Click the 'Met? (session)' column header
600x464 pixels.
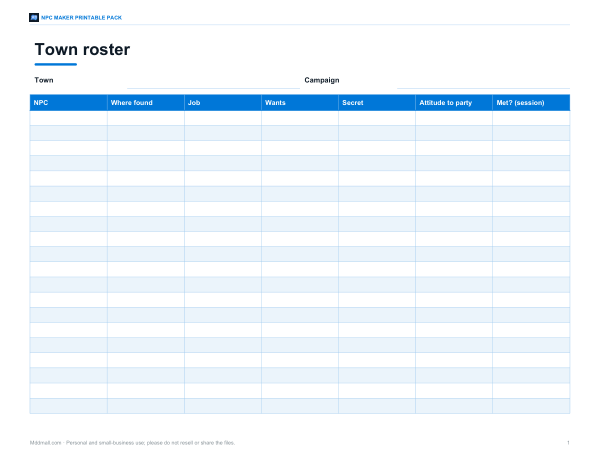[531, 103]
